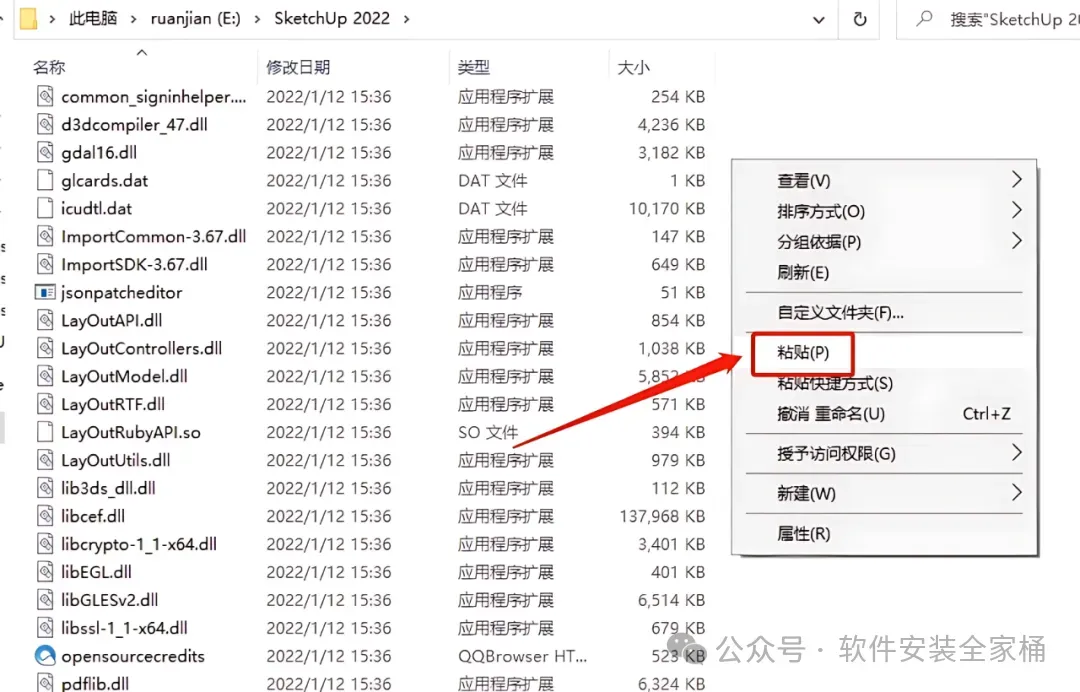The width and height of the screenshot is (1080, 692).
Task: Click the libcef.dll file icon
Action: [x=45, y=516]
